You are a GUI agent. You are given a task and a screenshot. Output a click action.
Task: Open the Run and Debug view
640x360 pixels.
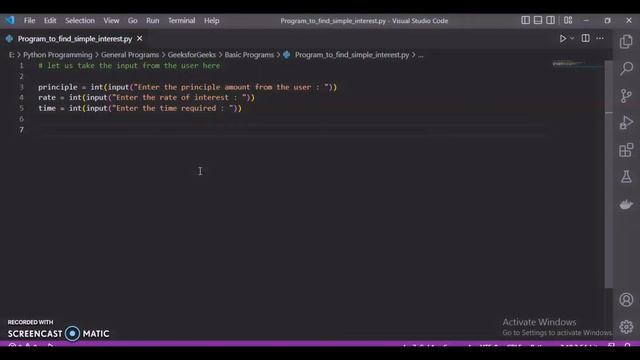[x=626, y=122]
